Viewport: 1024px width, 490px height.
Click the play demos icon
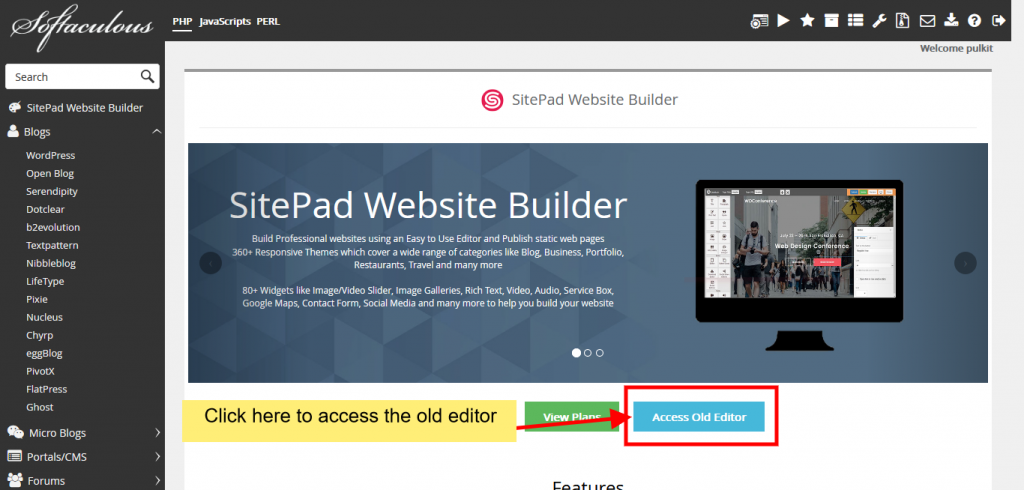point(784,21)
